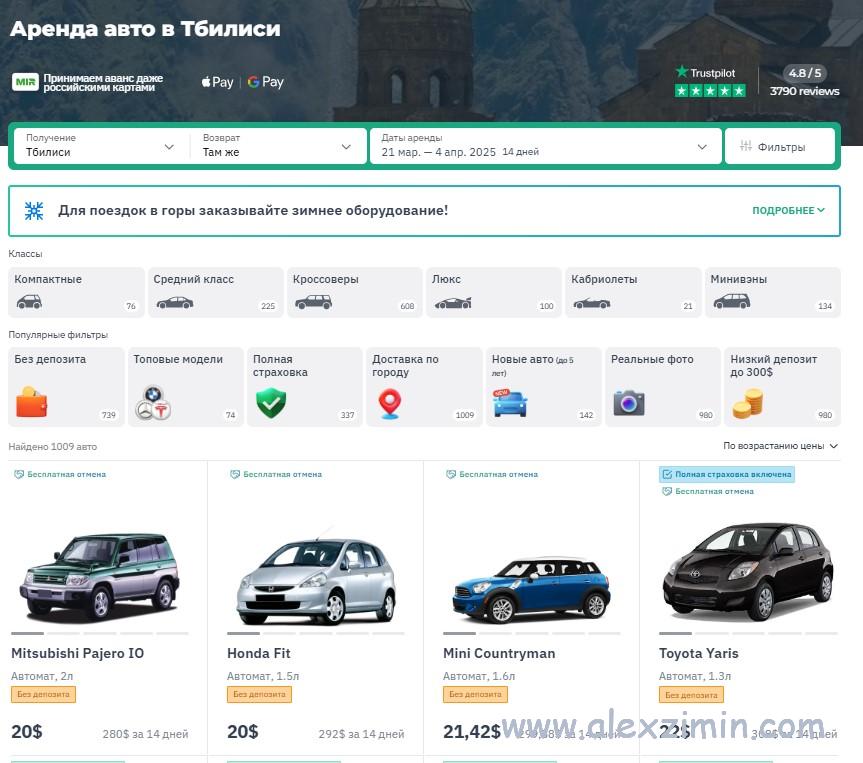863x763 pixels.
Task: Click free cancellation icon on Mitsubishi Pajero card
Action: (19, 475)
